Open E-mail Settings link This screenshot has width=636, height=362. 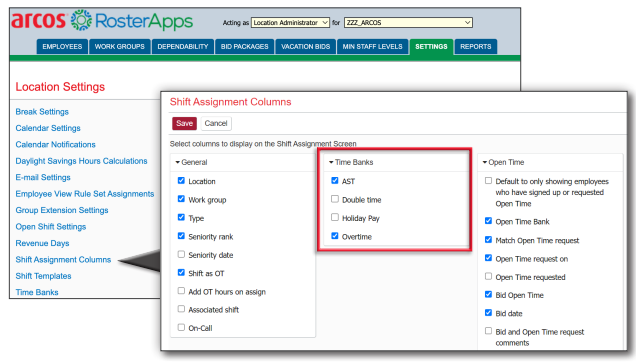click(43, 177)
